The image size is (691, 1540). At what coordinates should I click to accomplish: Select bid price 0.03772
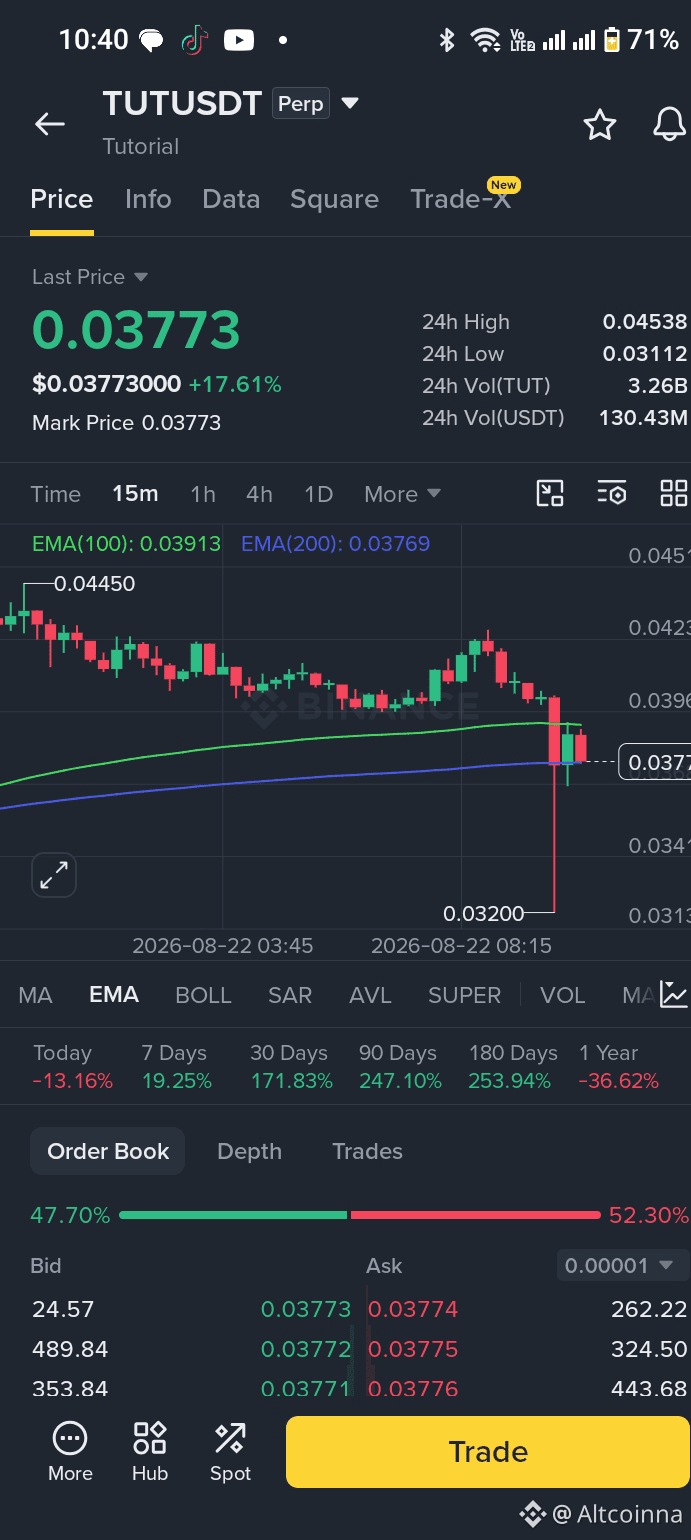[306, 1349]
